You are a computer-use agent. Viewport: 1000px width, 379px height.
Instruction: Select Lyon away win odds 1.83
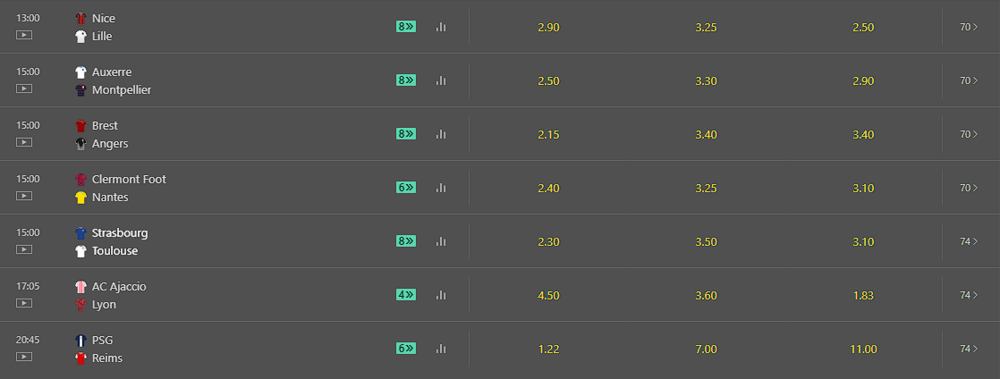(864, 295)
